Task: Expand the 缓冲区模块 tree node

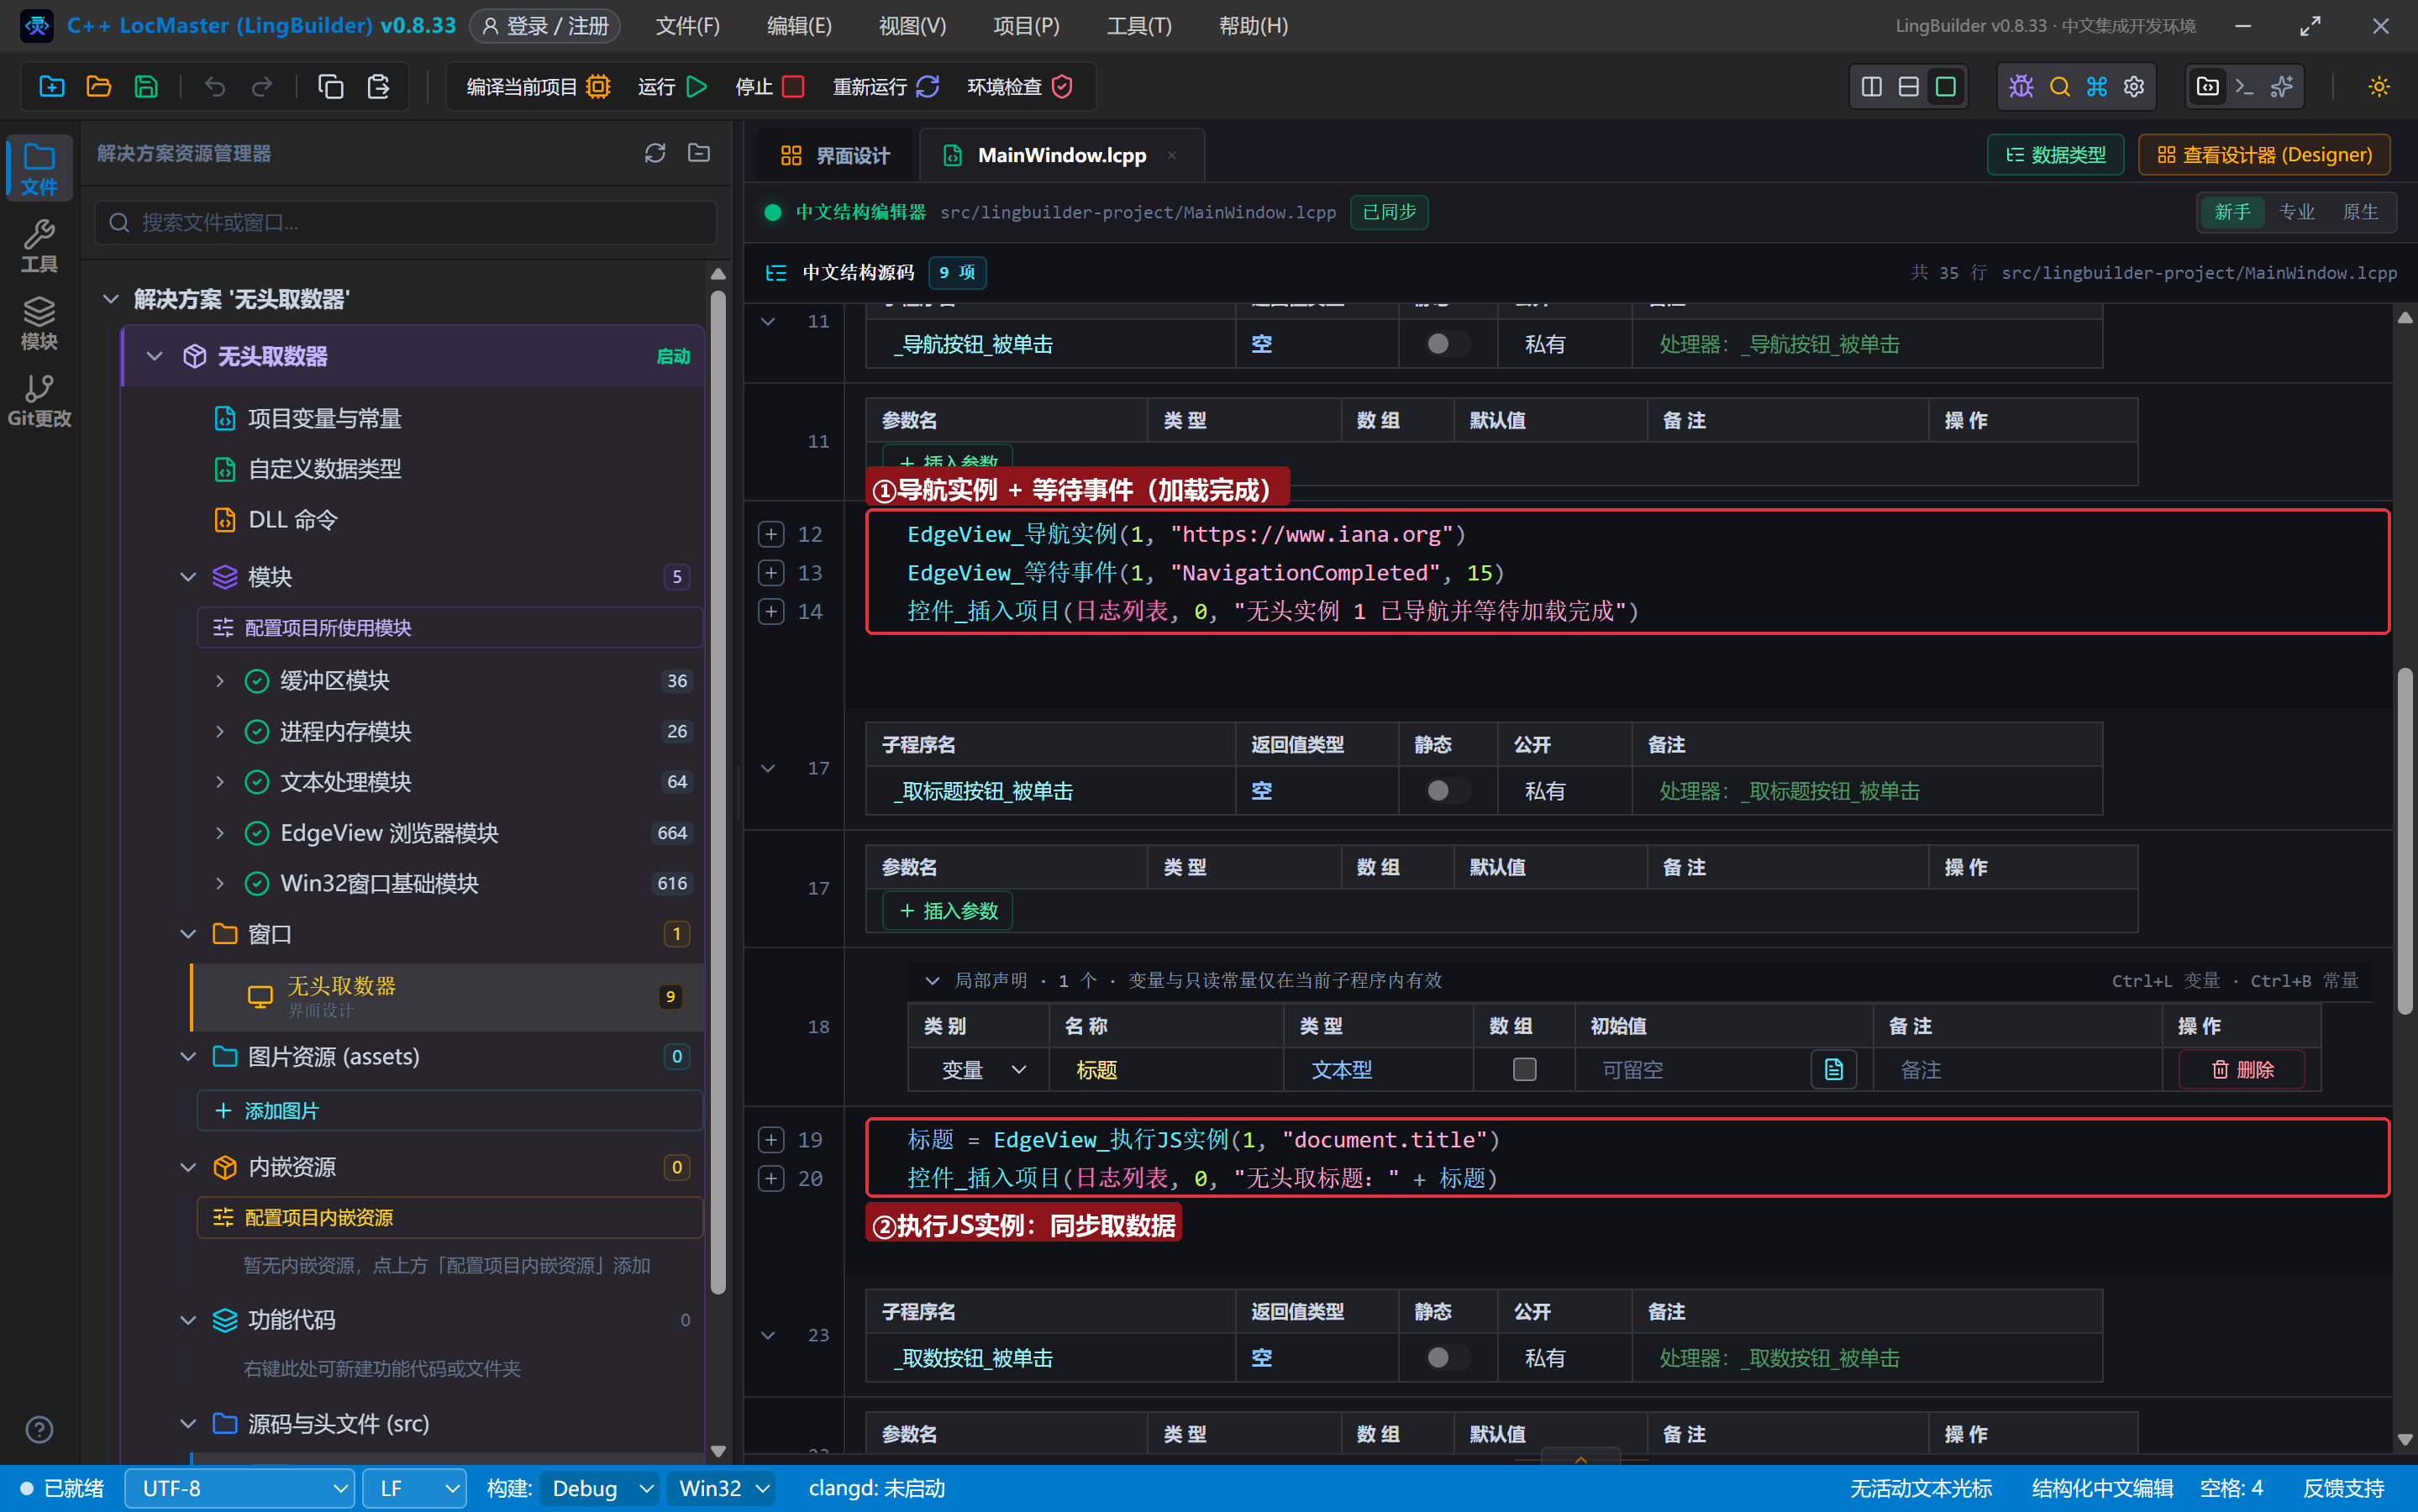Action: (220, 681)
